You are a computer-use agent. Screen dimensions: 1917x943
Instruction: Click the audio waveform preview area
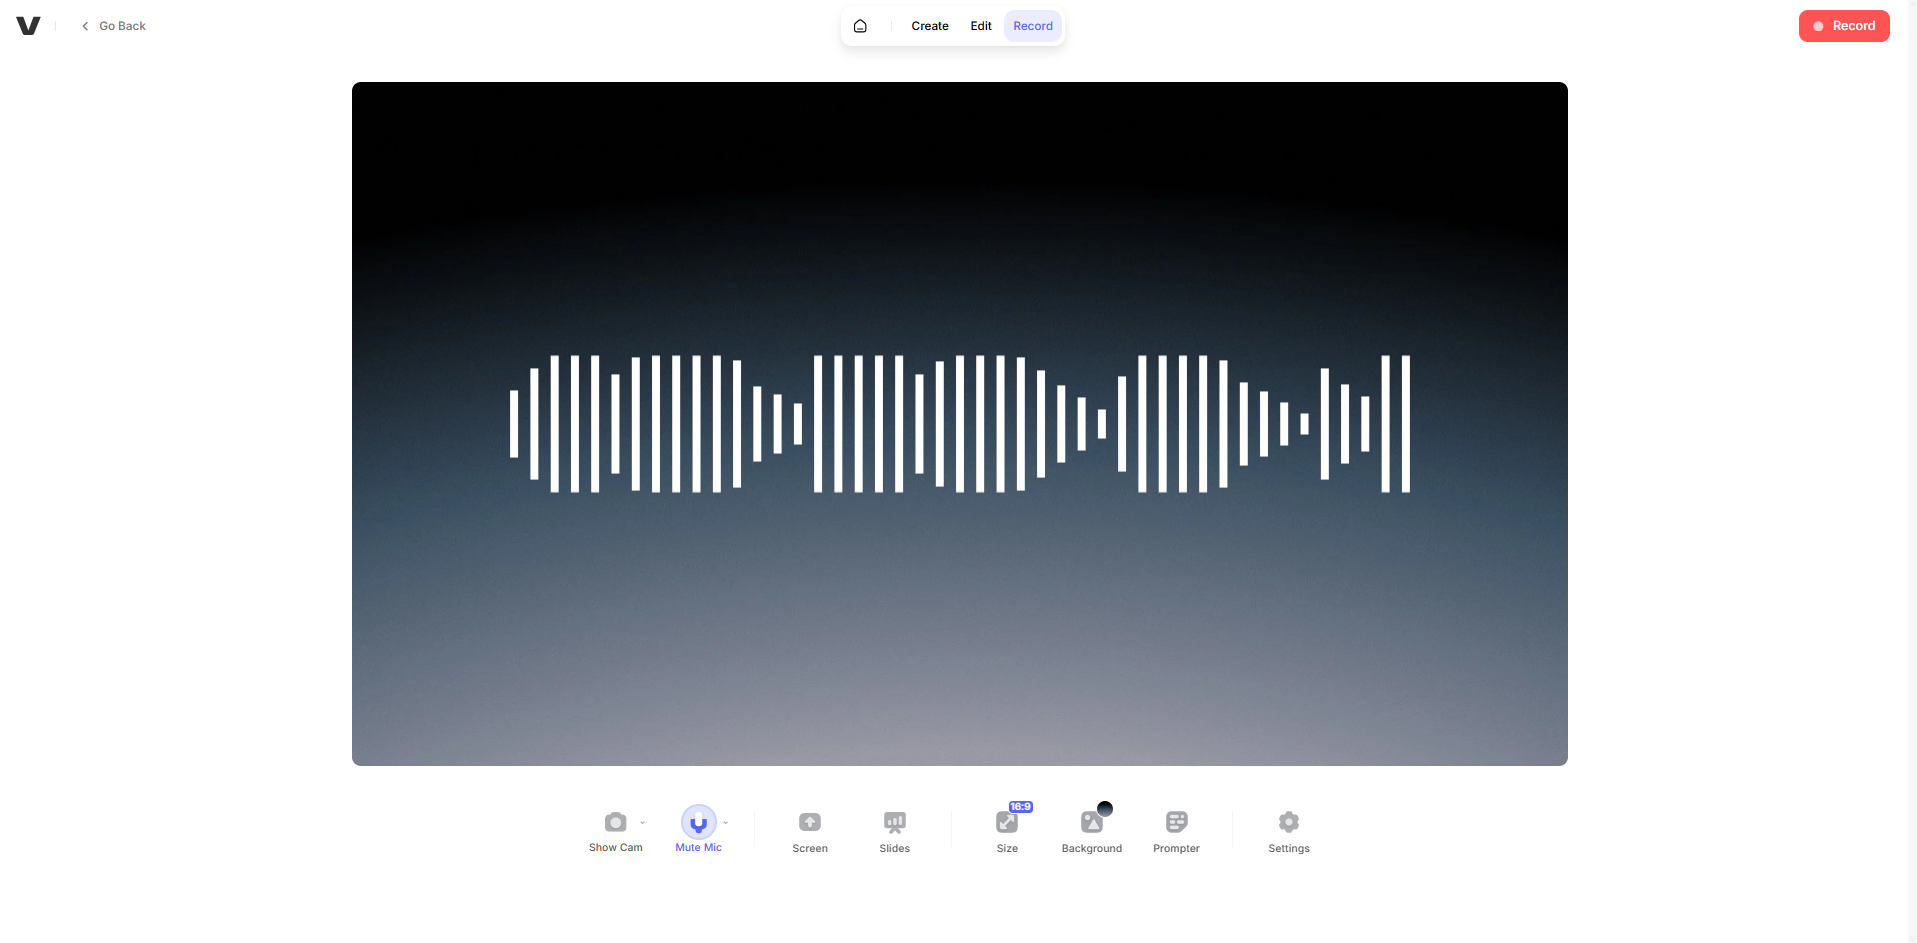pyautogui.click(x=958, y=423)
